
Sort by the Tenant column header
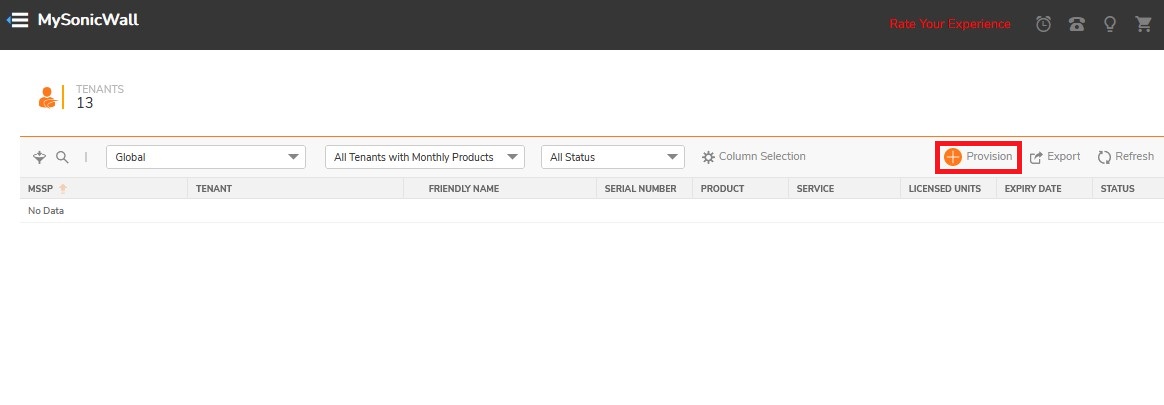pyautogui.click(x=214, y=189)
